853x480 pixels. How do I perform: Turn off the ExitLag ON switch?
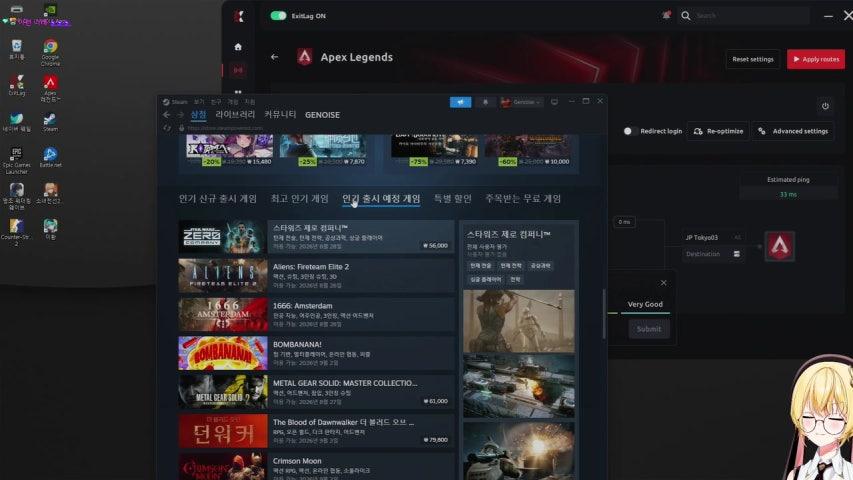coord(279,16)
